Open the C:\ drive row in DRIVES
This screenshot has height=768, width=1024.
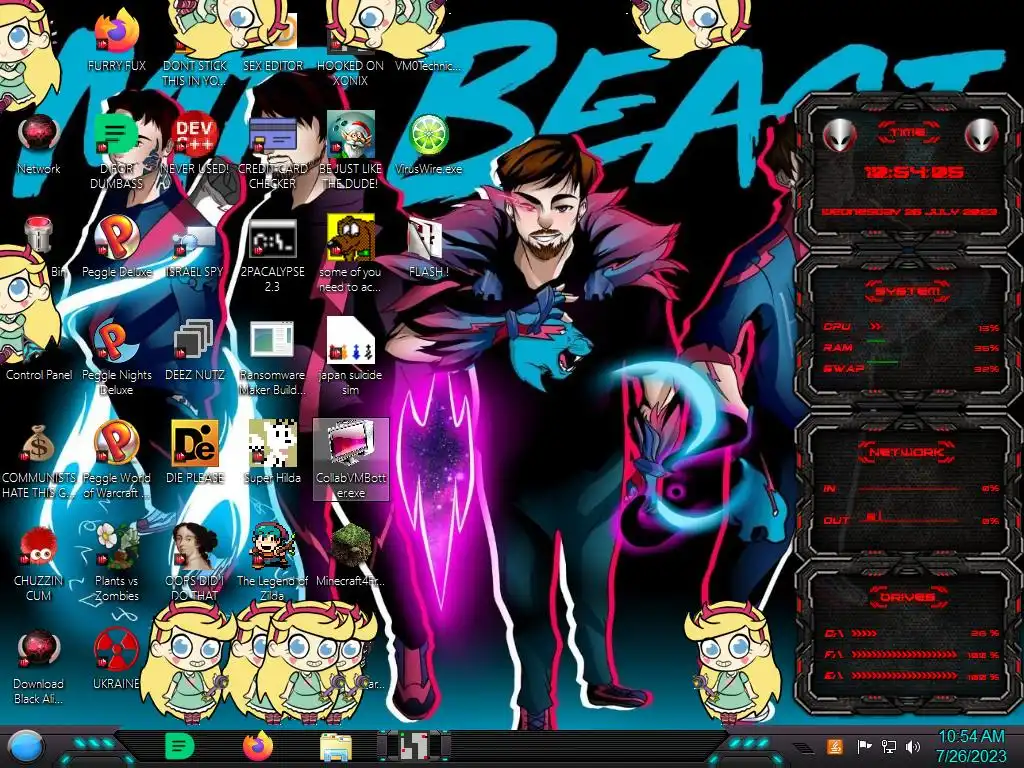(x=910, y=633)
